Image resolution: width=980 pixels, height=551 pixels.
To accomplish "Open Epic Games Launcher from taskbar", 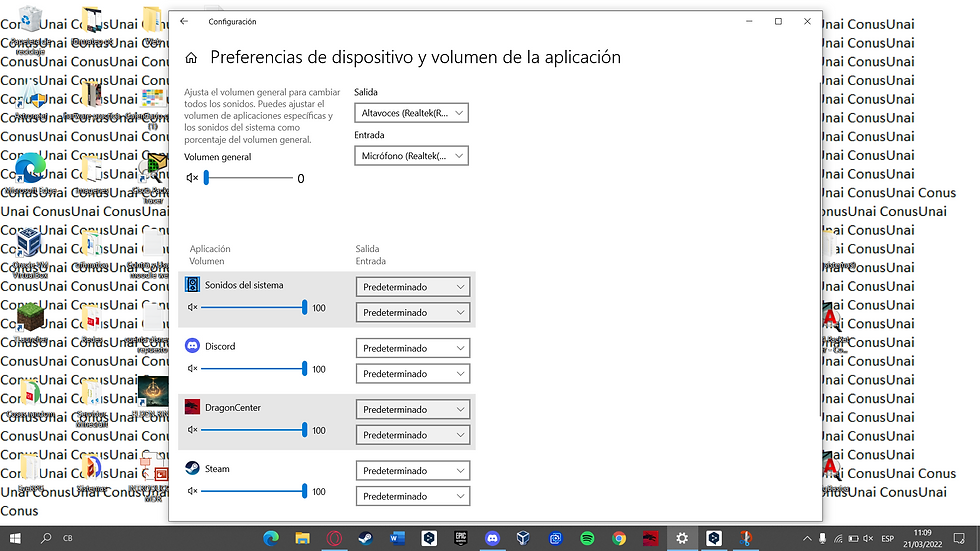I will [x=461, y=538].
